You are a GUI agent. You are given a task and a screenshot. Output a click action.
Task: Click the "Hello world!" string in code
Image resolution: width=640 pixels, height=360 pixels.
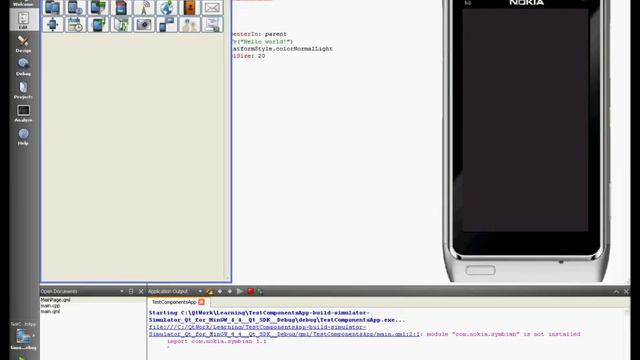pos(264,42)
